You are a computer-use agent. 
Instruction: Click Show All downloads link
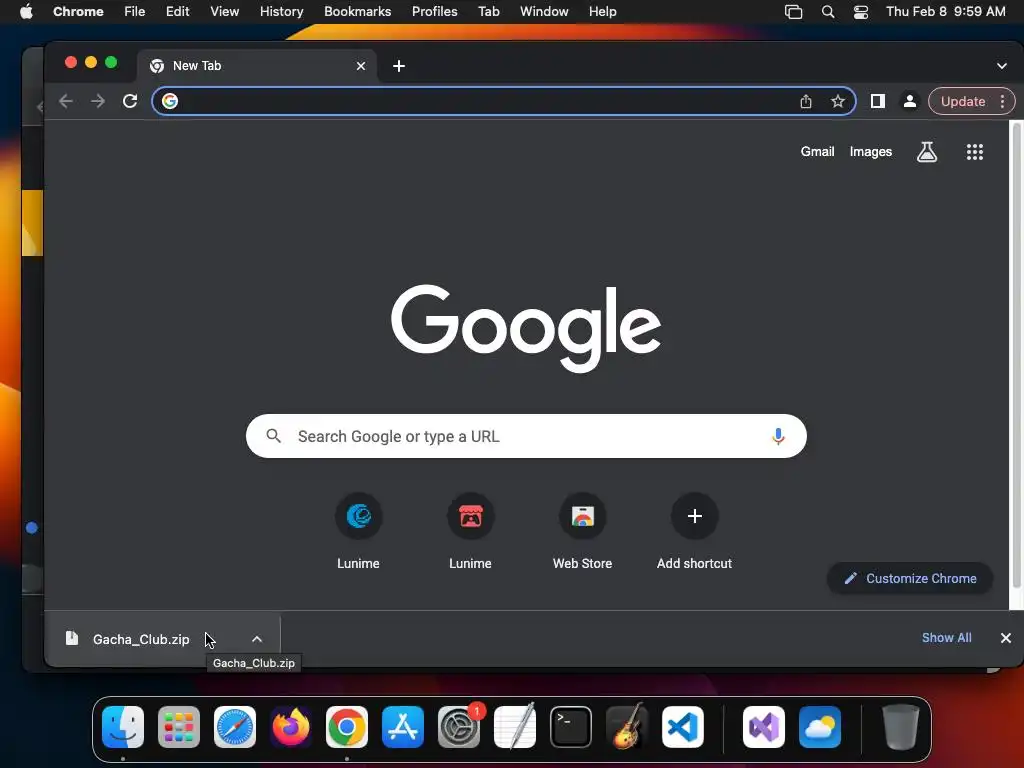click(x=946, y=638)
